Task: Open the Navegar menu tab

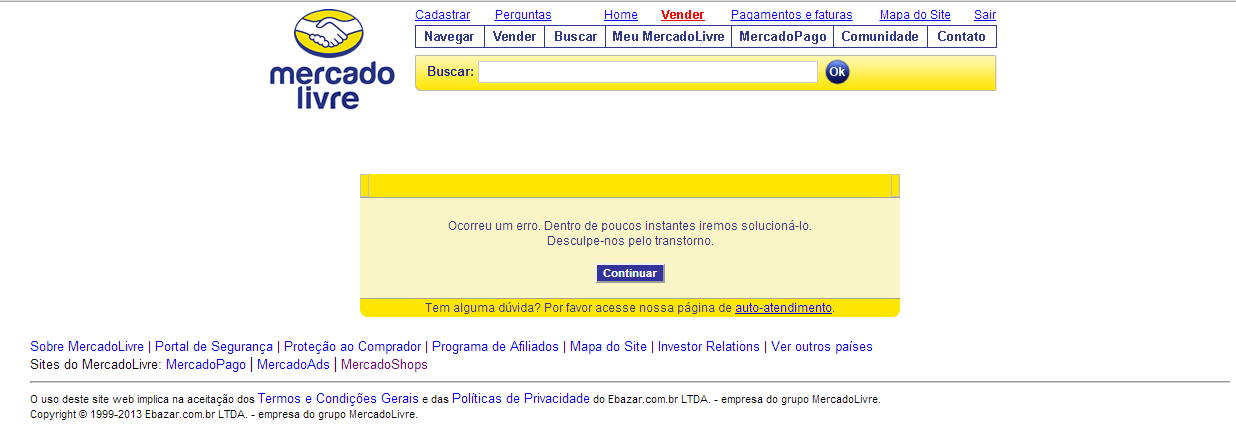Action: click(450, 37)
